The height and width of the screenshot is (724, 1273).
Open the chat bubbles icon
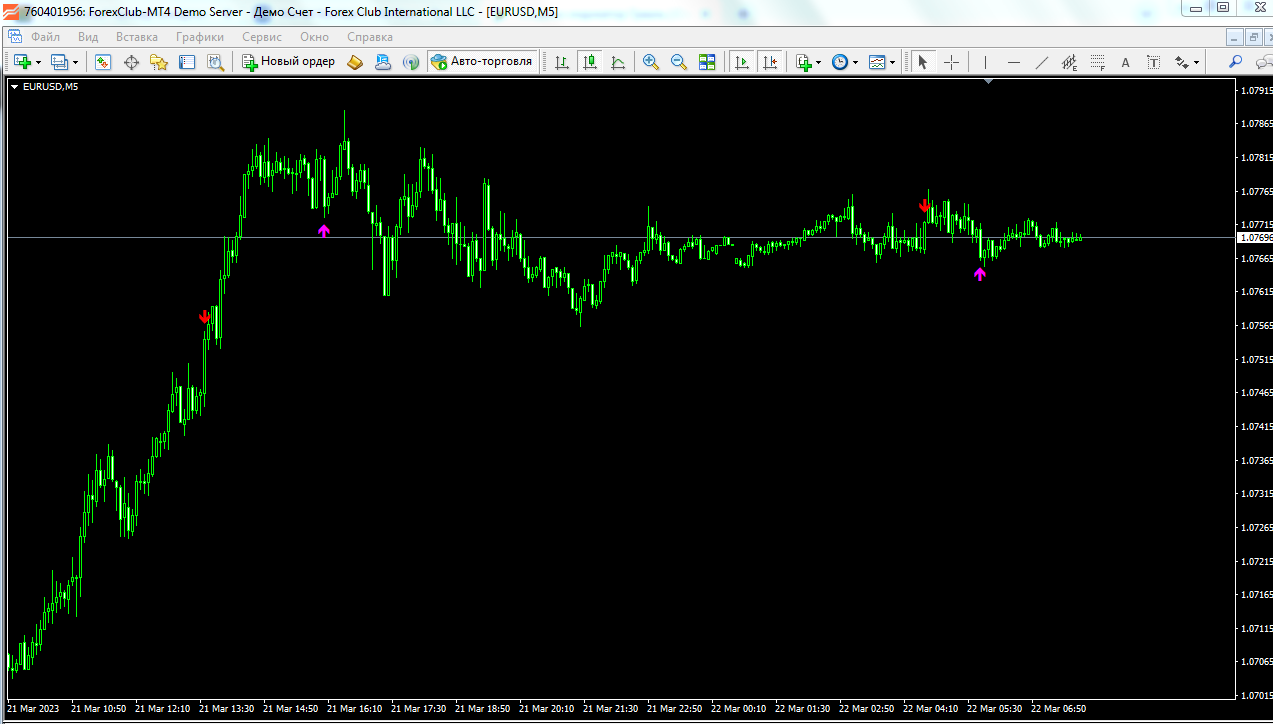(x=1263, y=62)
